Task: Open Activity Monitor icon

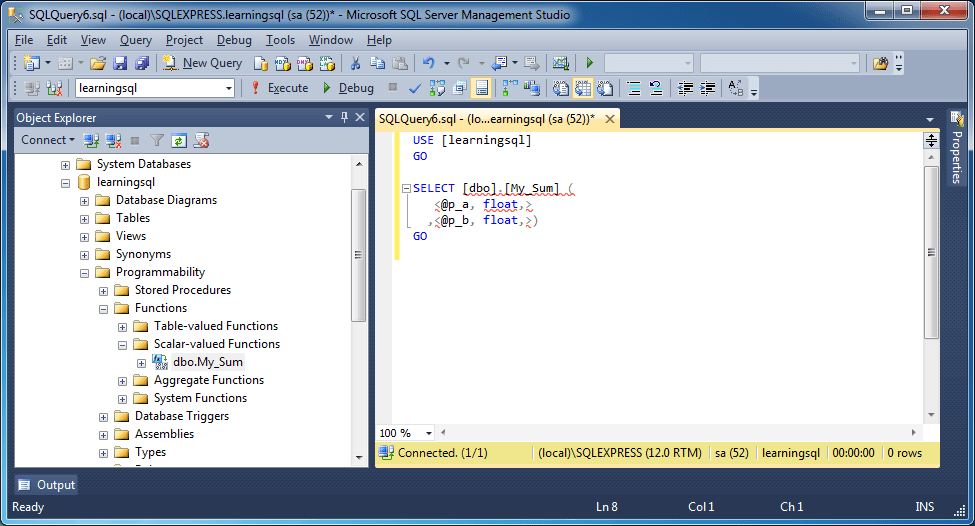Action: click(560, 63)
